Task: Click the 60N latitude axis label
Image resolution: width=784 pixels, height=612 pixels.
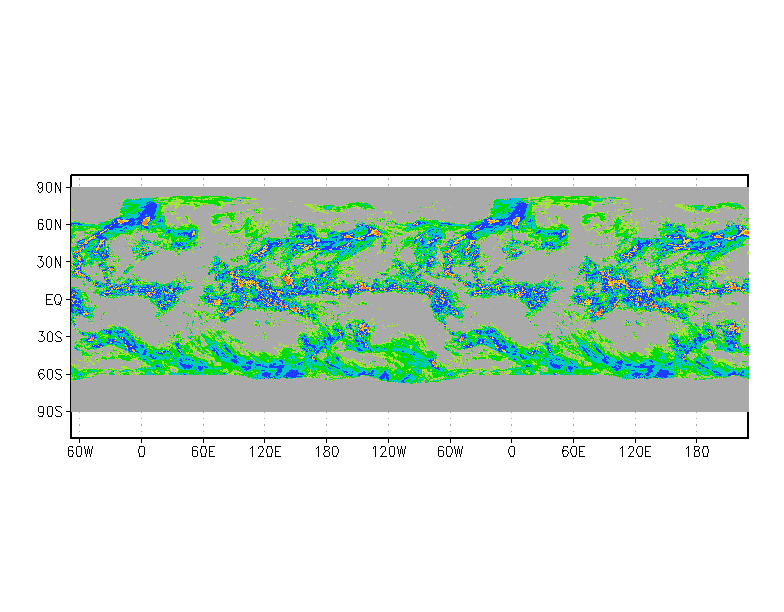Action: 50,225
